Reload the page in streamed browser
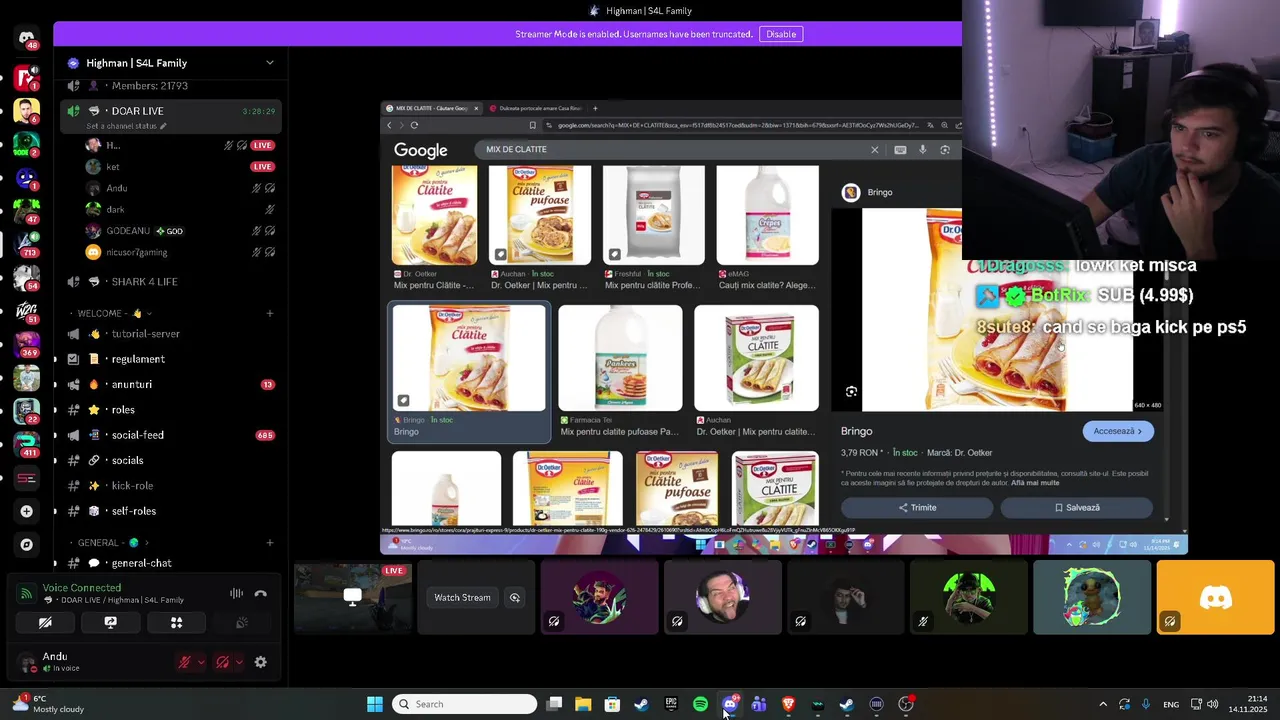 [414, 125]
